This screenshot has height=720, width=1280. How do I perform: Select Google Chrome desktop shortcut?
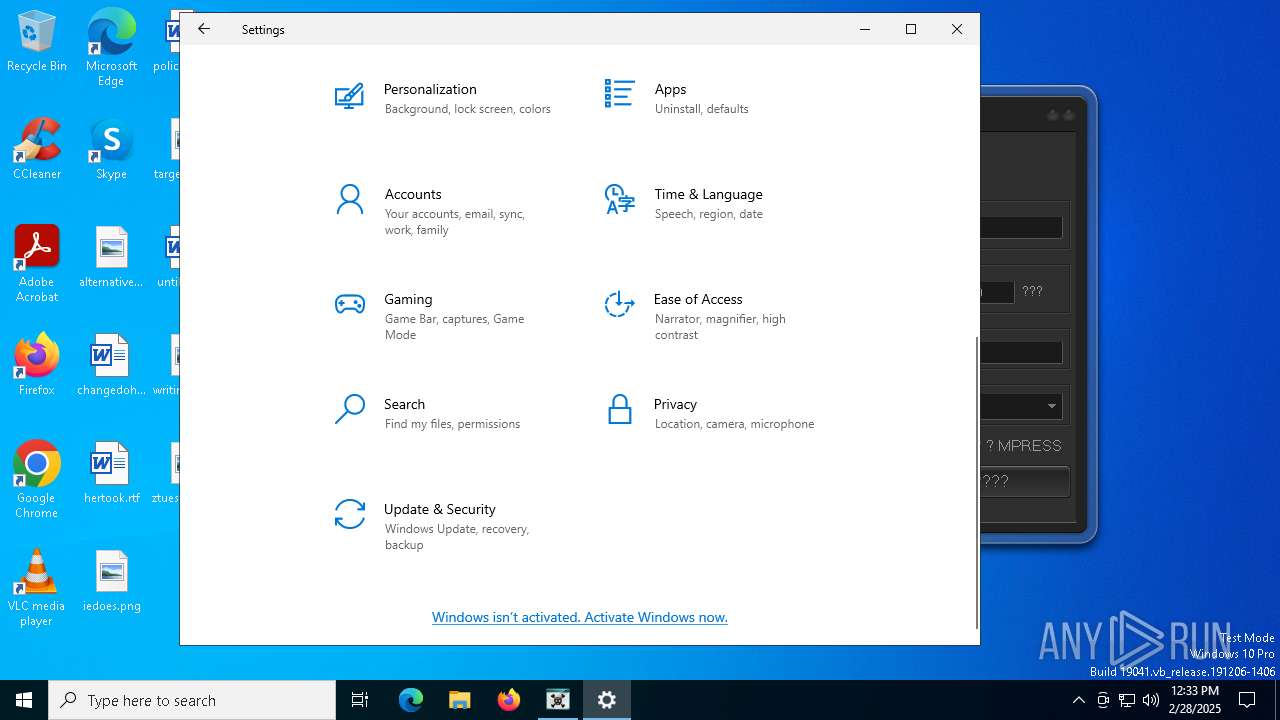37,480
